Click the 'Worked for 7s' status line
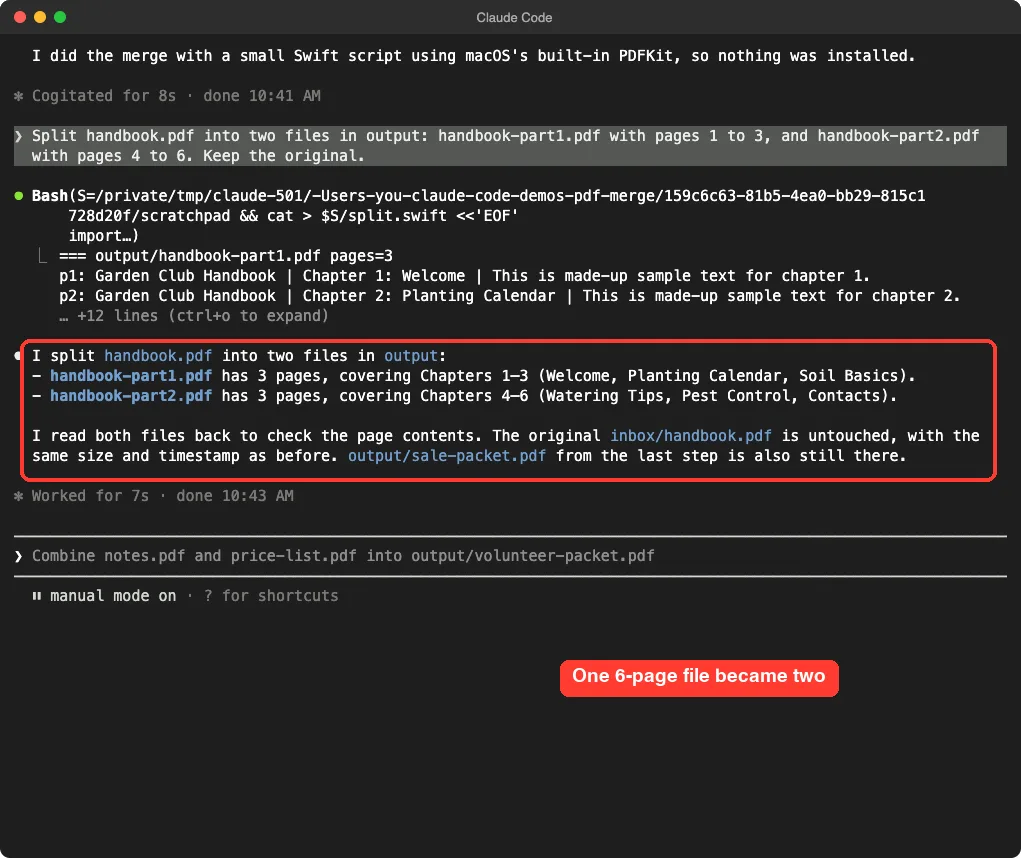This screenshot has height=858, width=1021. click(x=163, y=496)
